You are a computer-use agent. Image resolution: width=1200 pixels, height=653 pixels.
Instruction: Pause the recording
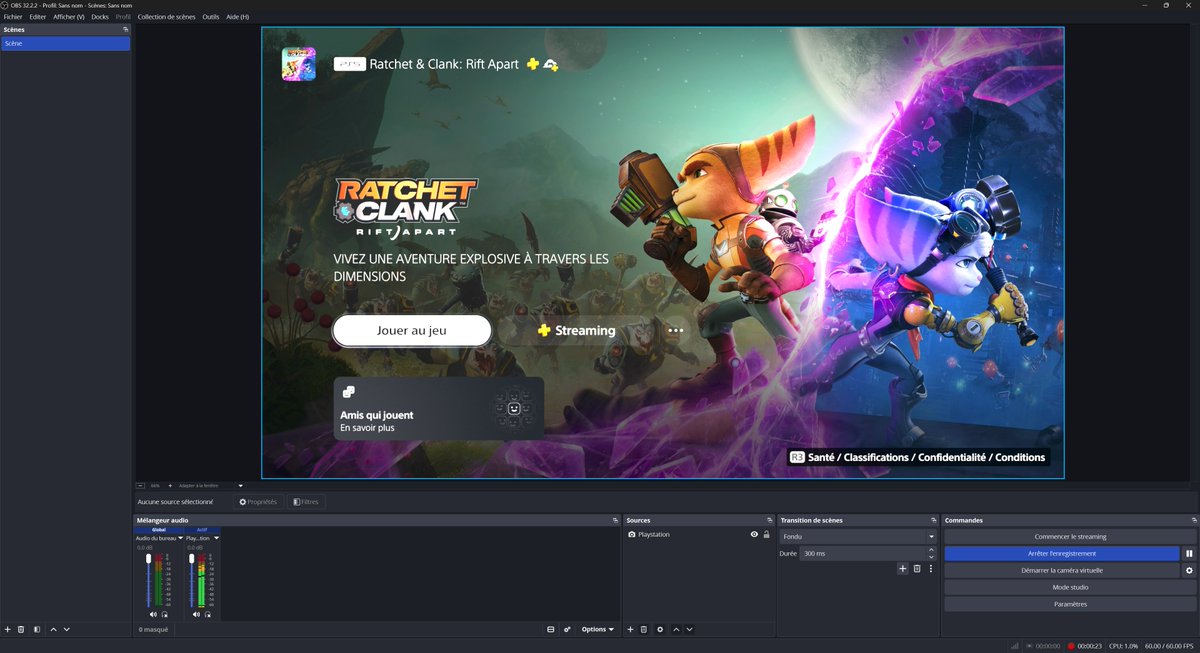[1189, 553]
